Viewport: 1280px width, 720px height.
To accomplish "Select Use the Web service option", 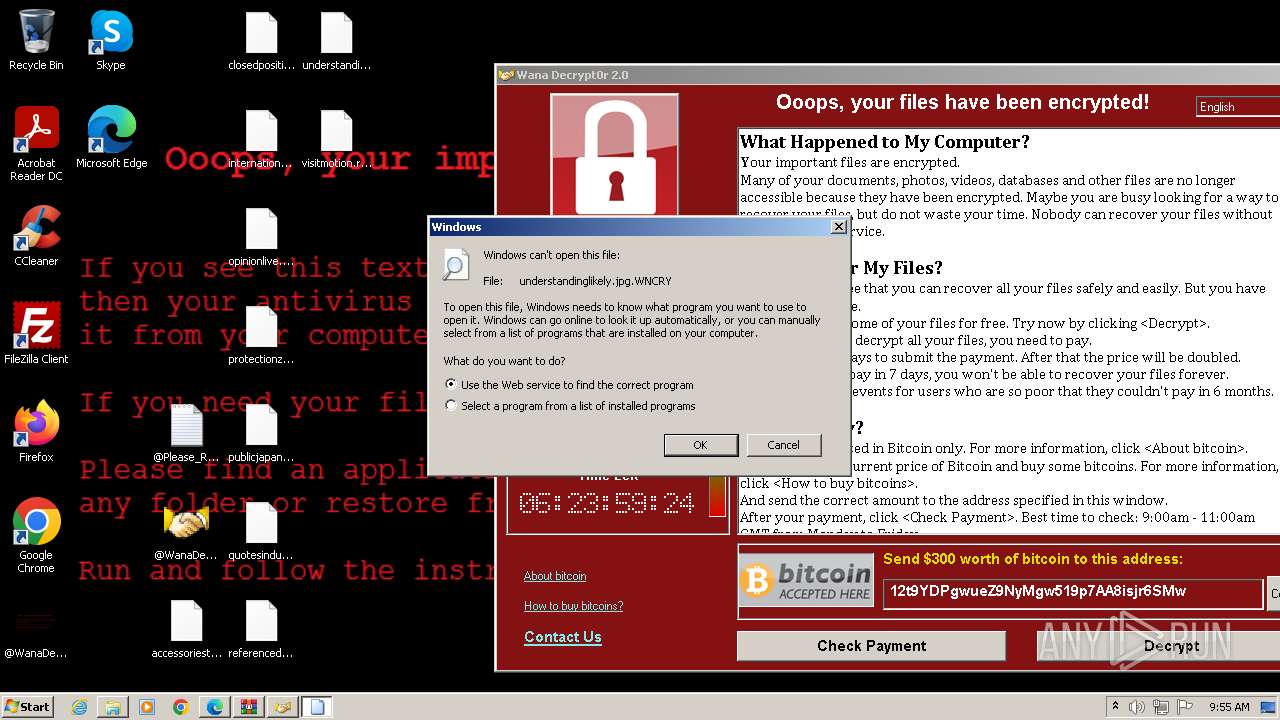I will 570,385.
